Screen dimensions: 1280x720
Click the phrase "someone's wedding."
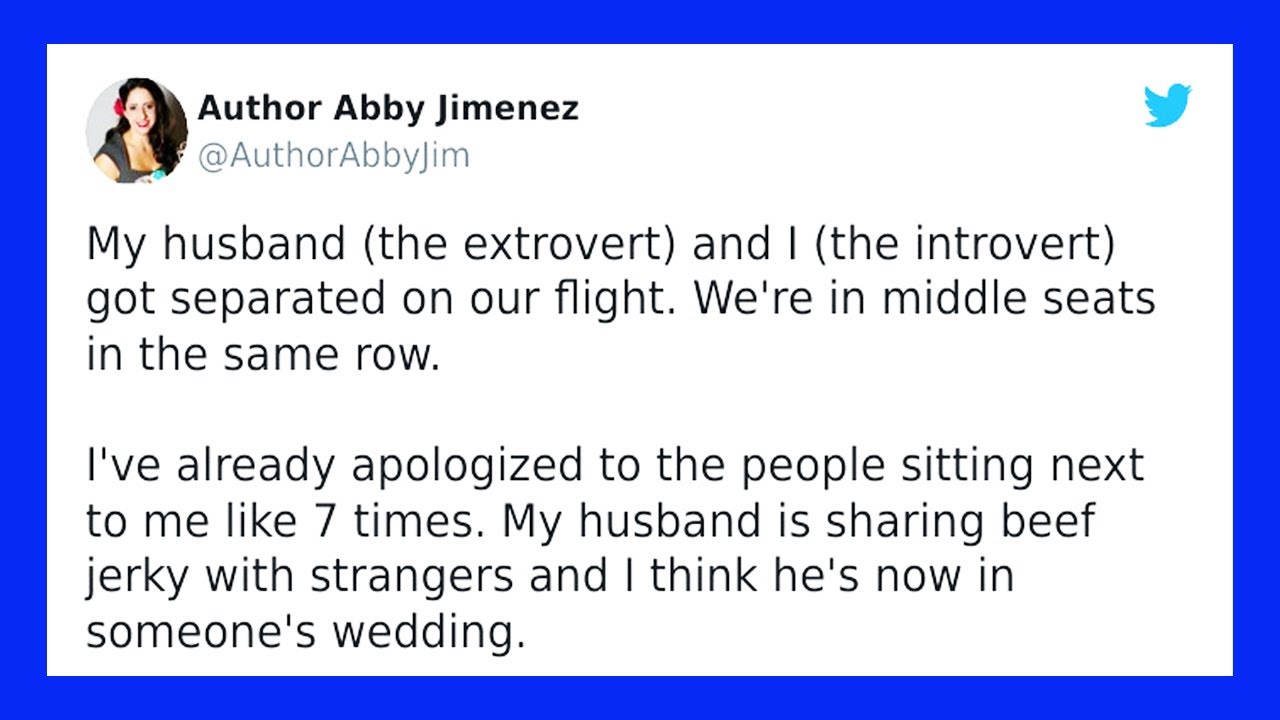[x=305, y=632]
